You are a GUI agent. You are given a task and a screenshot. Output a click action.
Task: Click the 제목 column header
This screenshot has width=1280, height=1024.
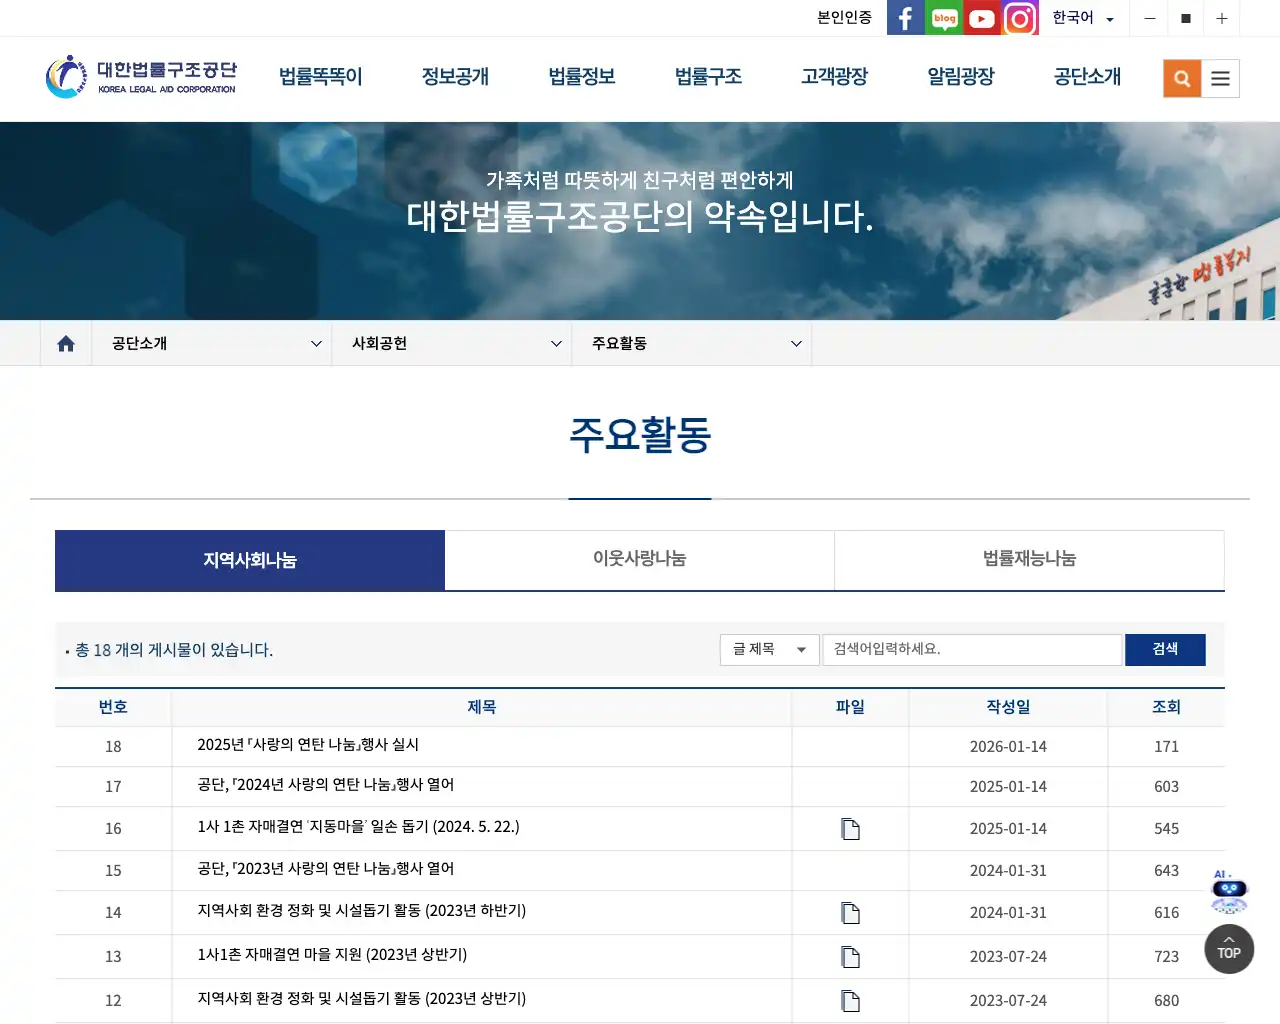pyautogui.click(x=482, y=707)
